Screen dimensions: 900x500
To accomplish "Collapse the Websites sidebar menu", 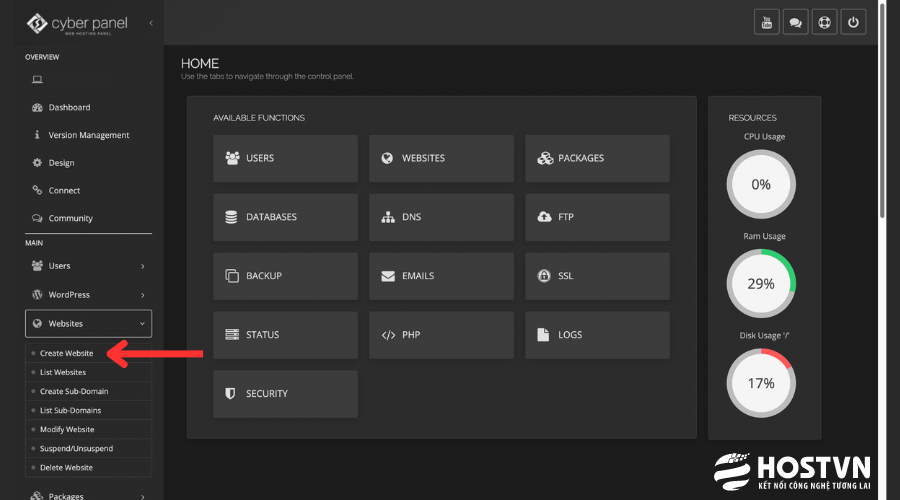I will (88, 324).
